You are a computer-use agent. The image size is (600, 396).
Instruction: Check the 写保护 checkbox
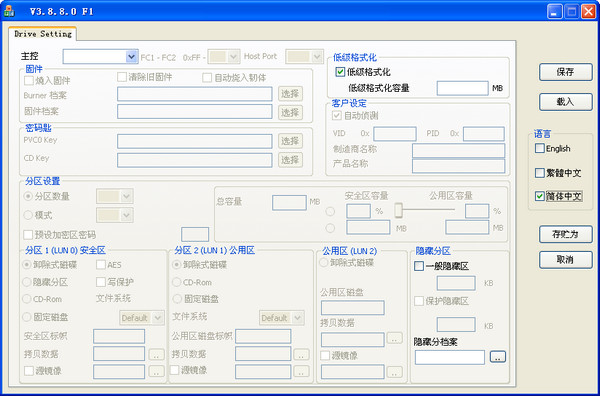coord(101,282)
